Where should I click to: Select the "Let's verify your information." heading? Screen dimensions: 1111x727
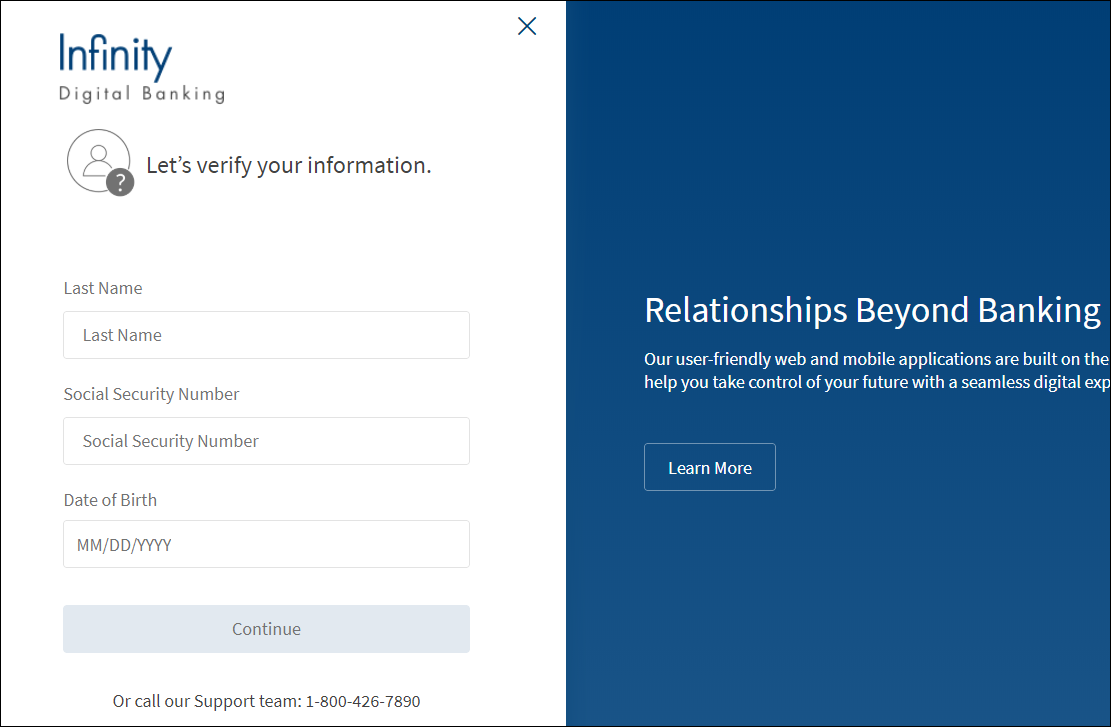tap(289, 165)
